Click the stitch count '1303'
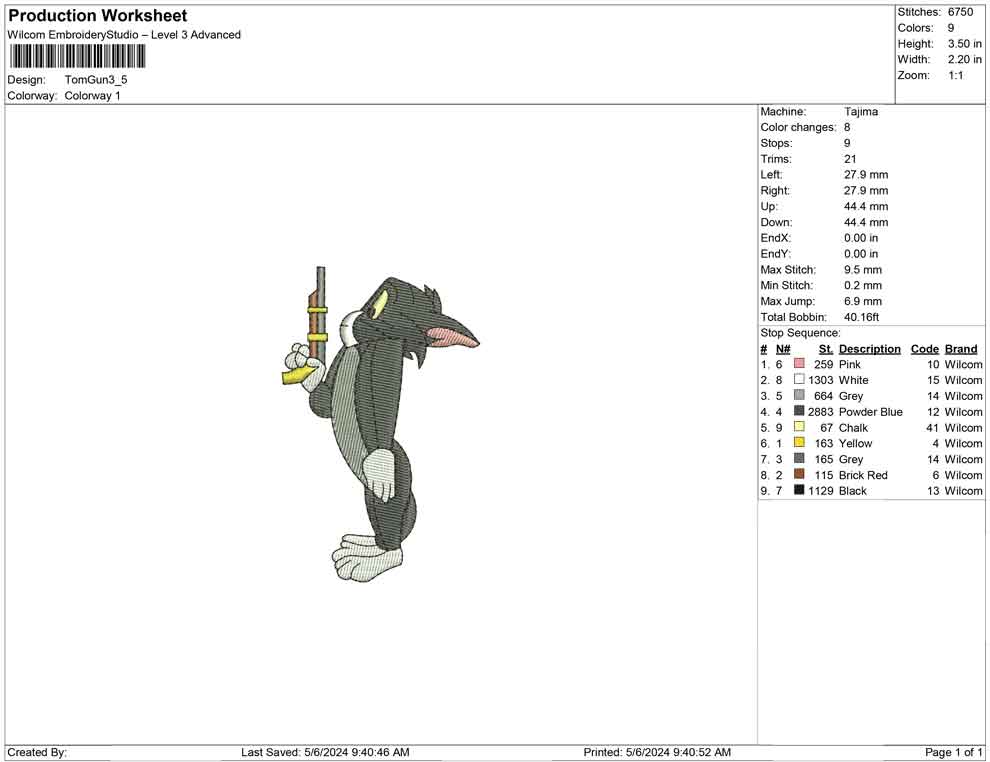This screenshot has height=762, width=990. pyautogui.click(x=820, y=380)
